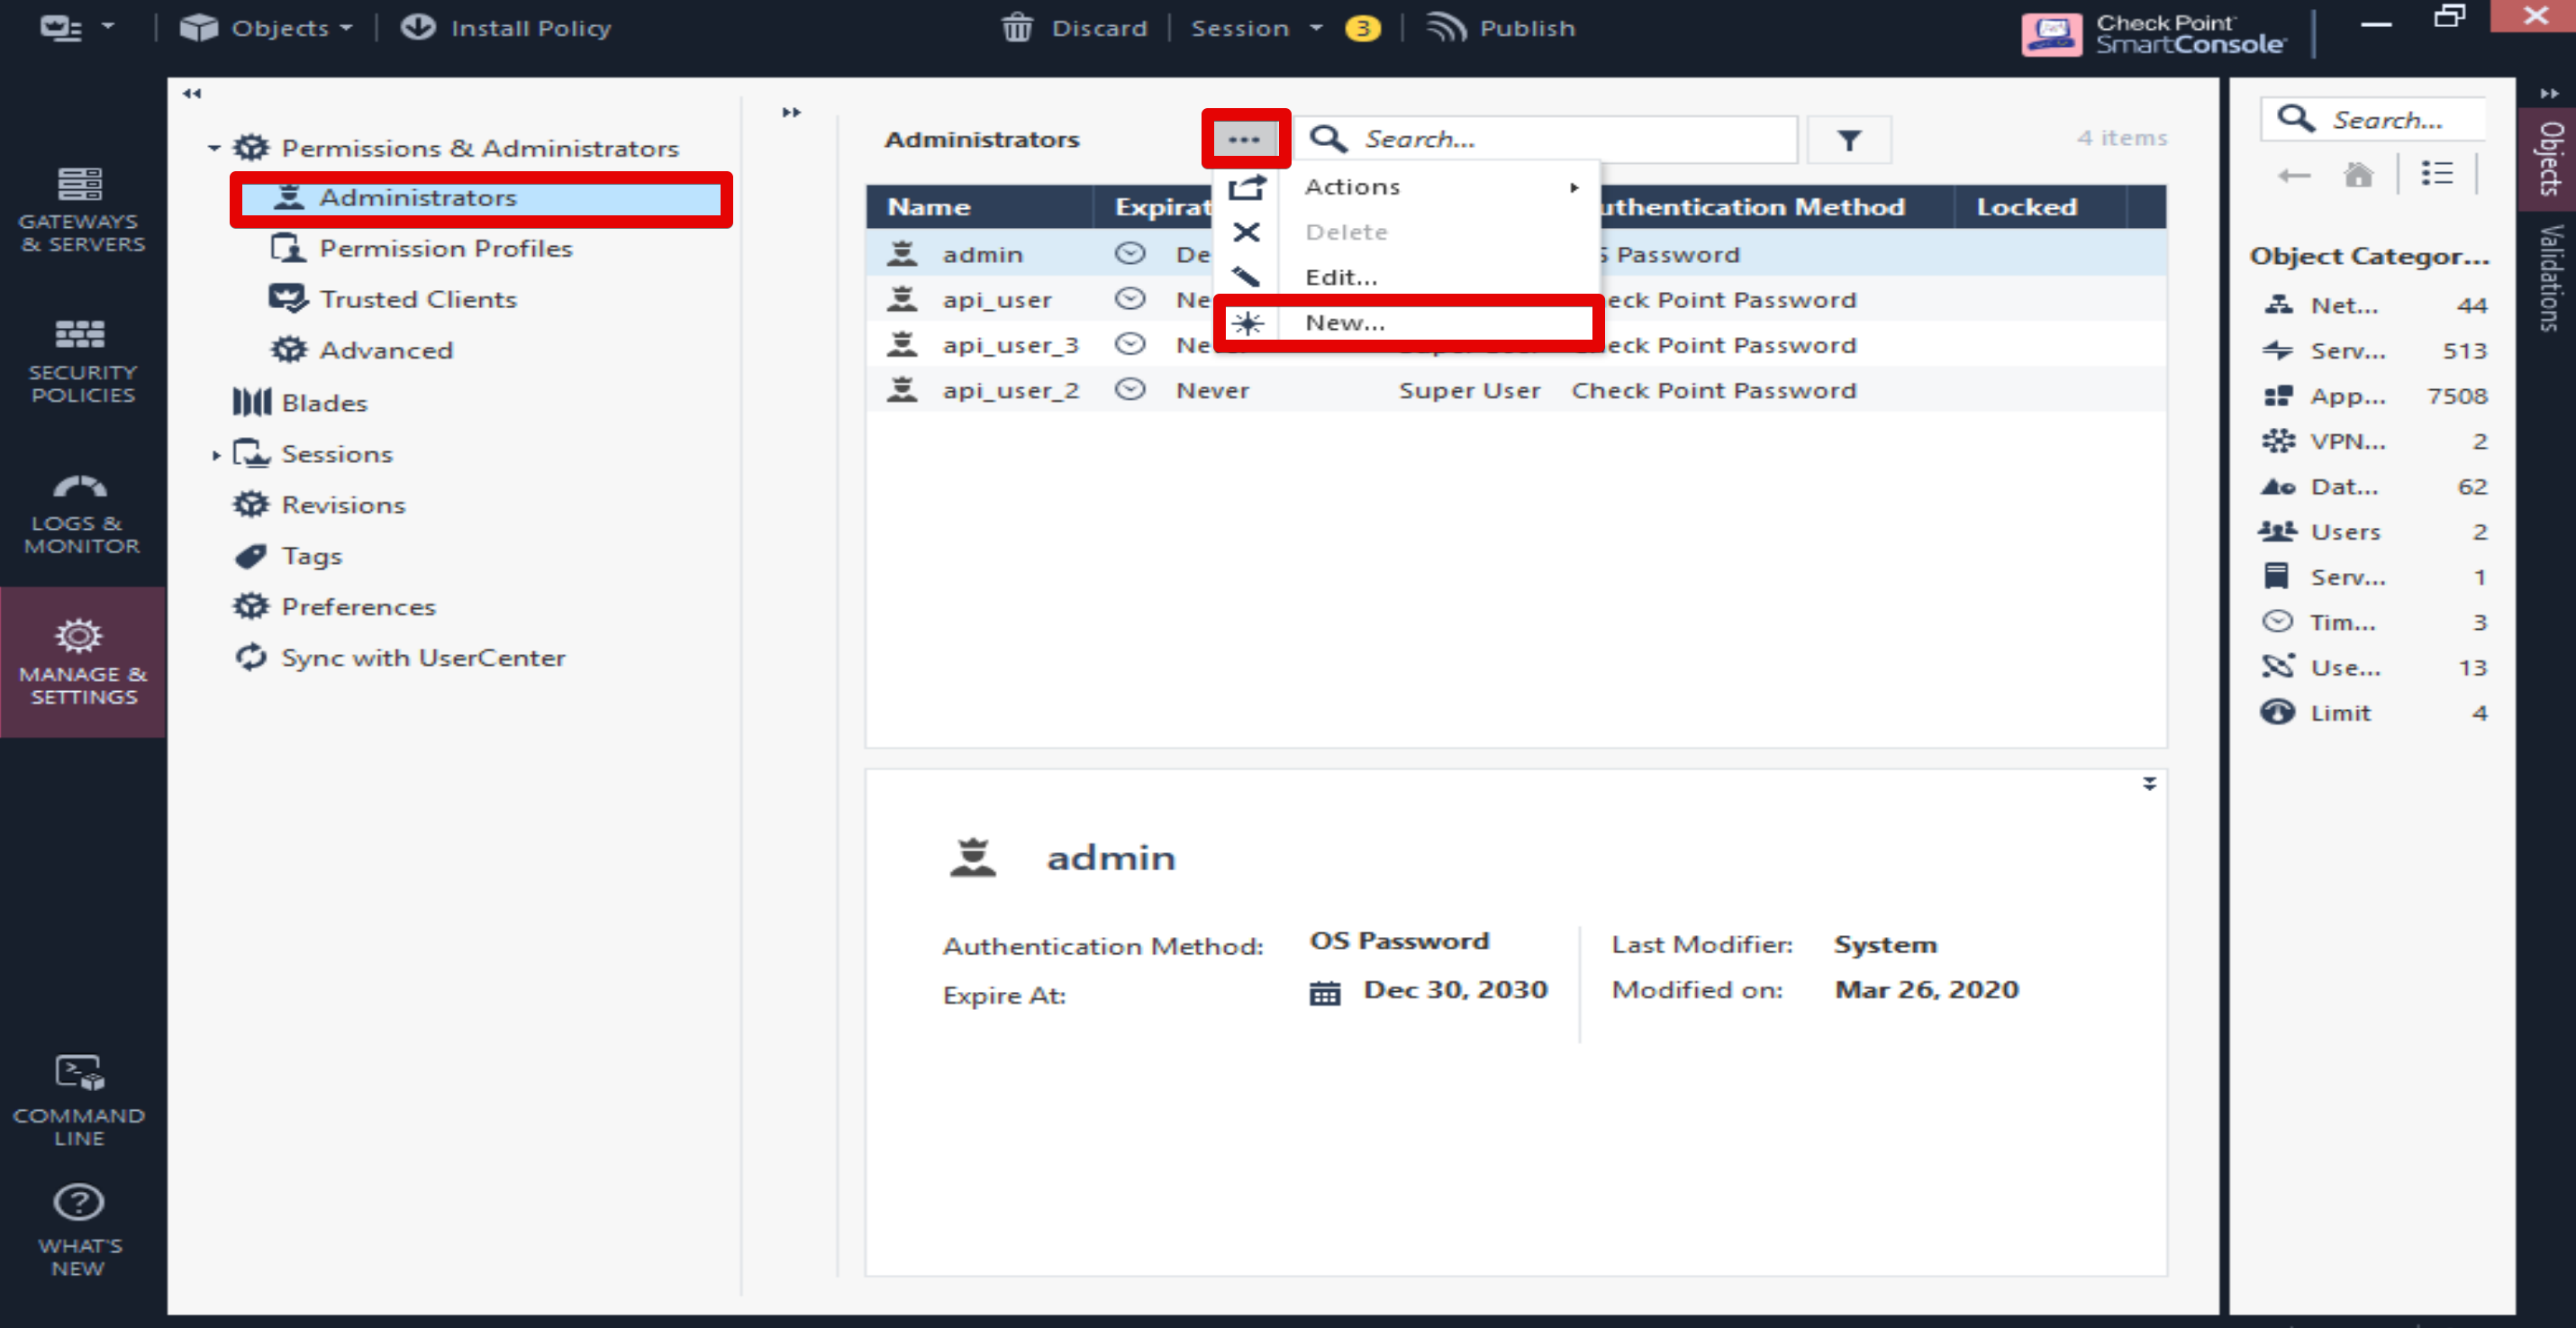
Task: Open Gateways & Servers view
Action: [x=82, y=209]
